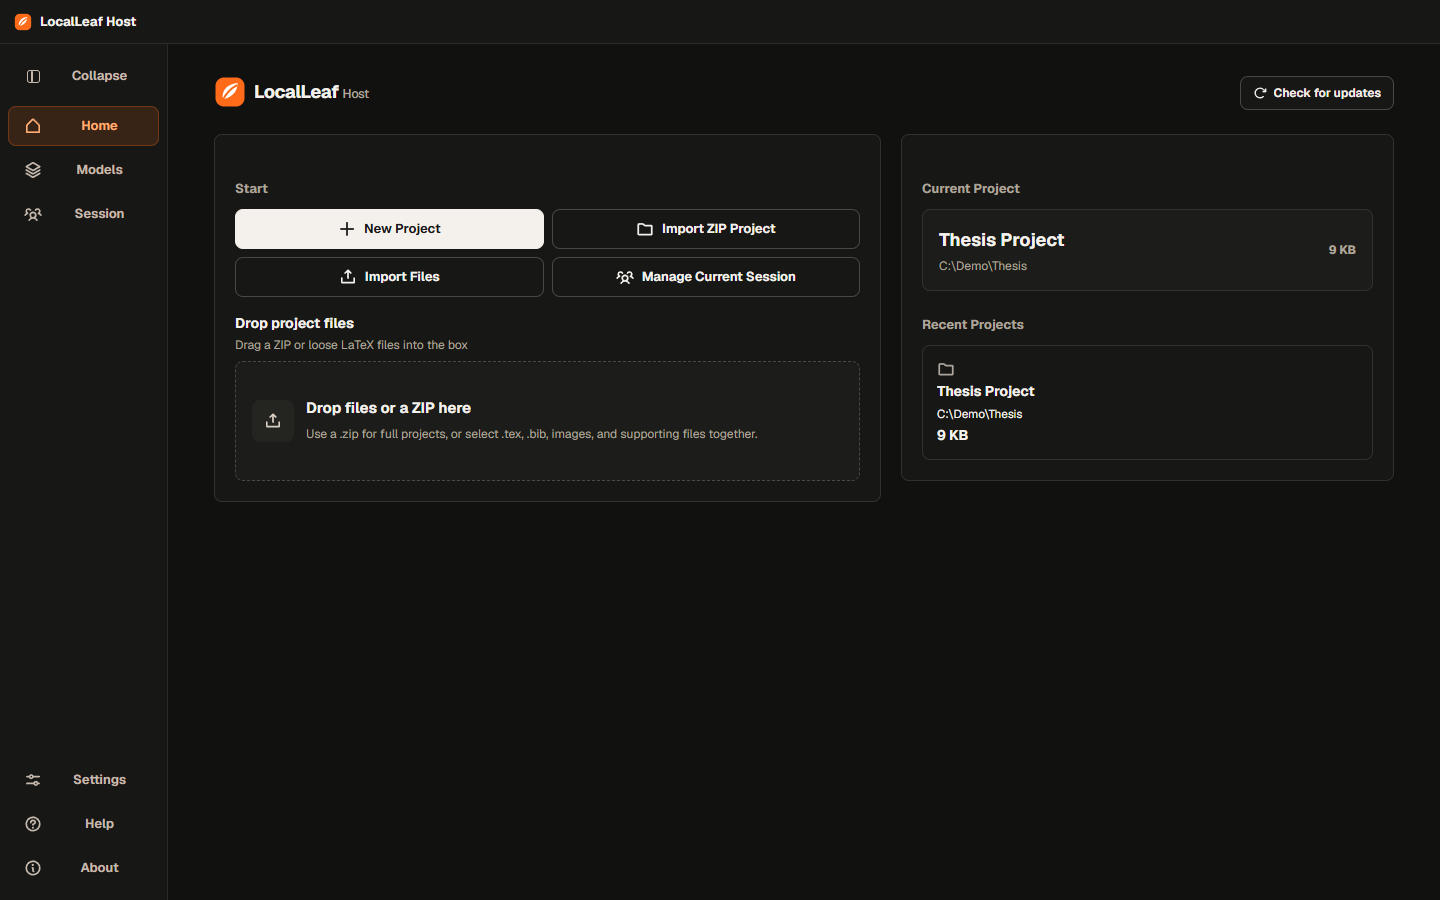Open the current project Thesis Project title
Screen dimensions: 1440x900
(1001, 240)
